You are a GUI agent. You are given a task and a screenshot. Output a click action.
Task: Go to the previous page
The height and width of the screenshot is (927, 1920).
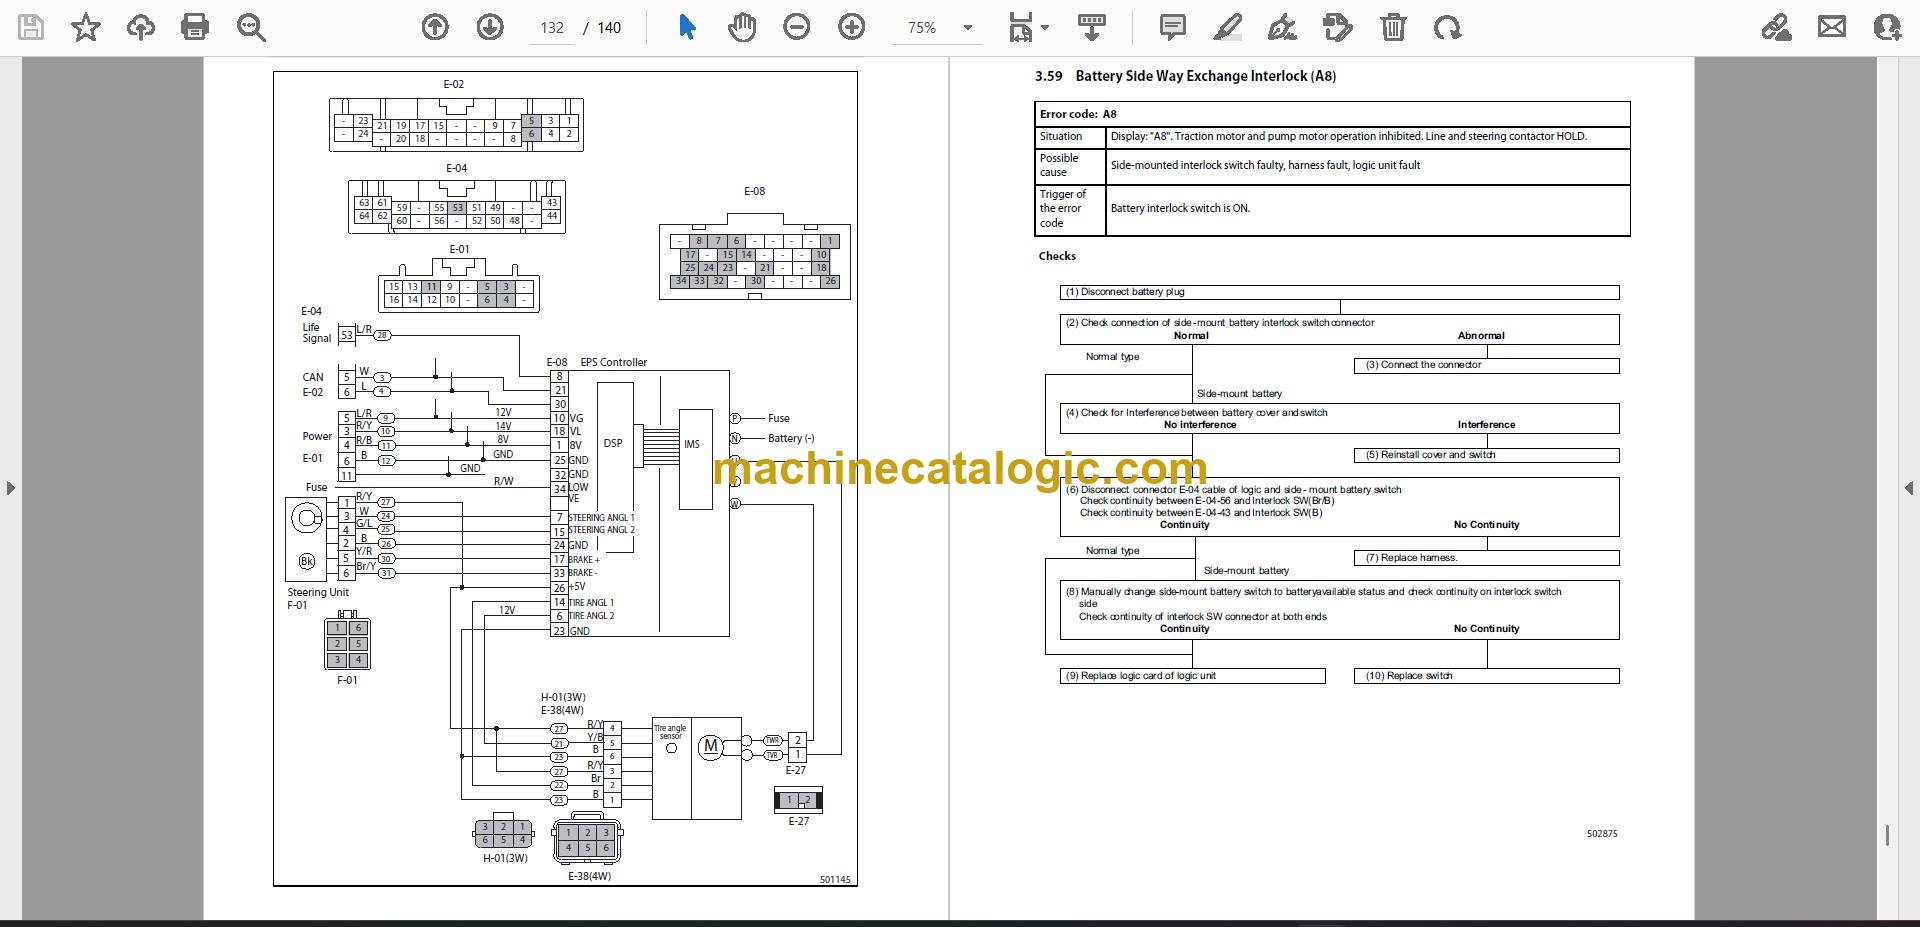click(x=435, y=27)
